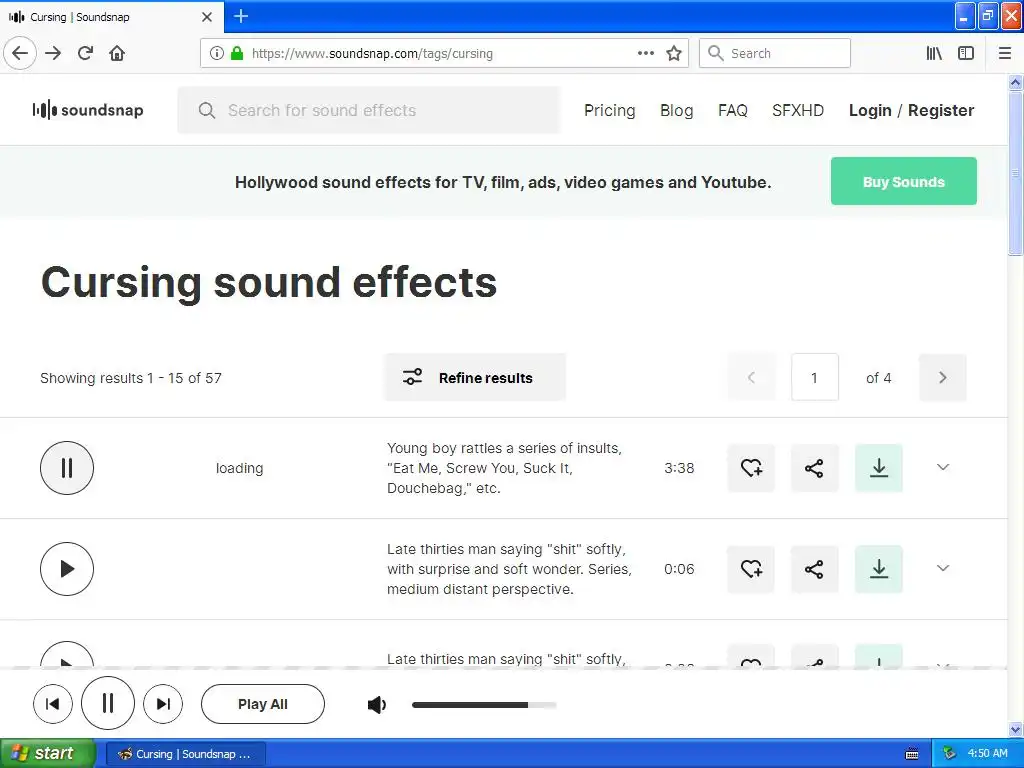Click the soundsnap logo
1024x768 pixels.
pos(88,110)
